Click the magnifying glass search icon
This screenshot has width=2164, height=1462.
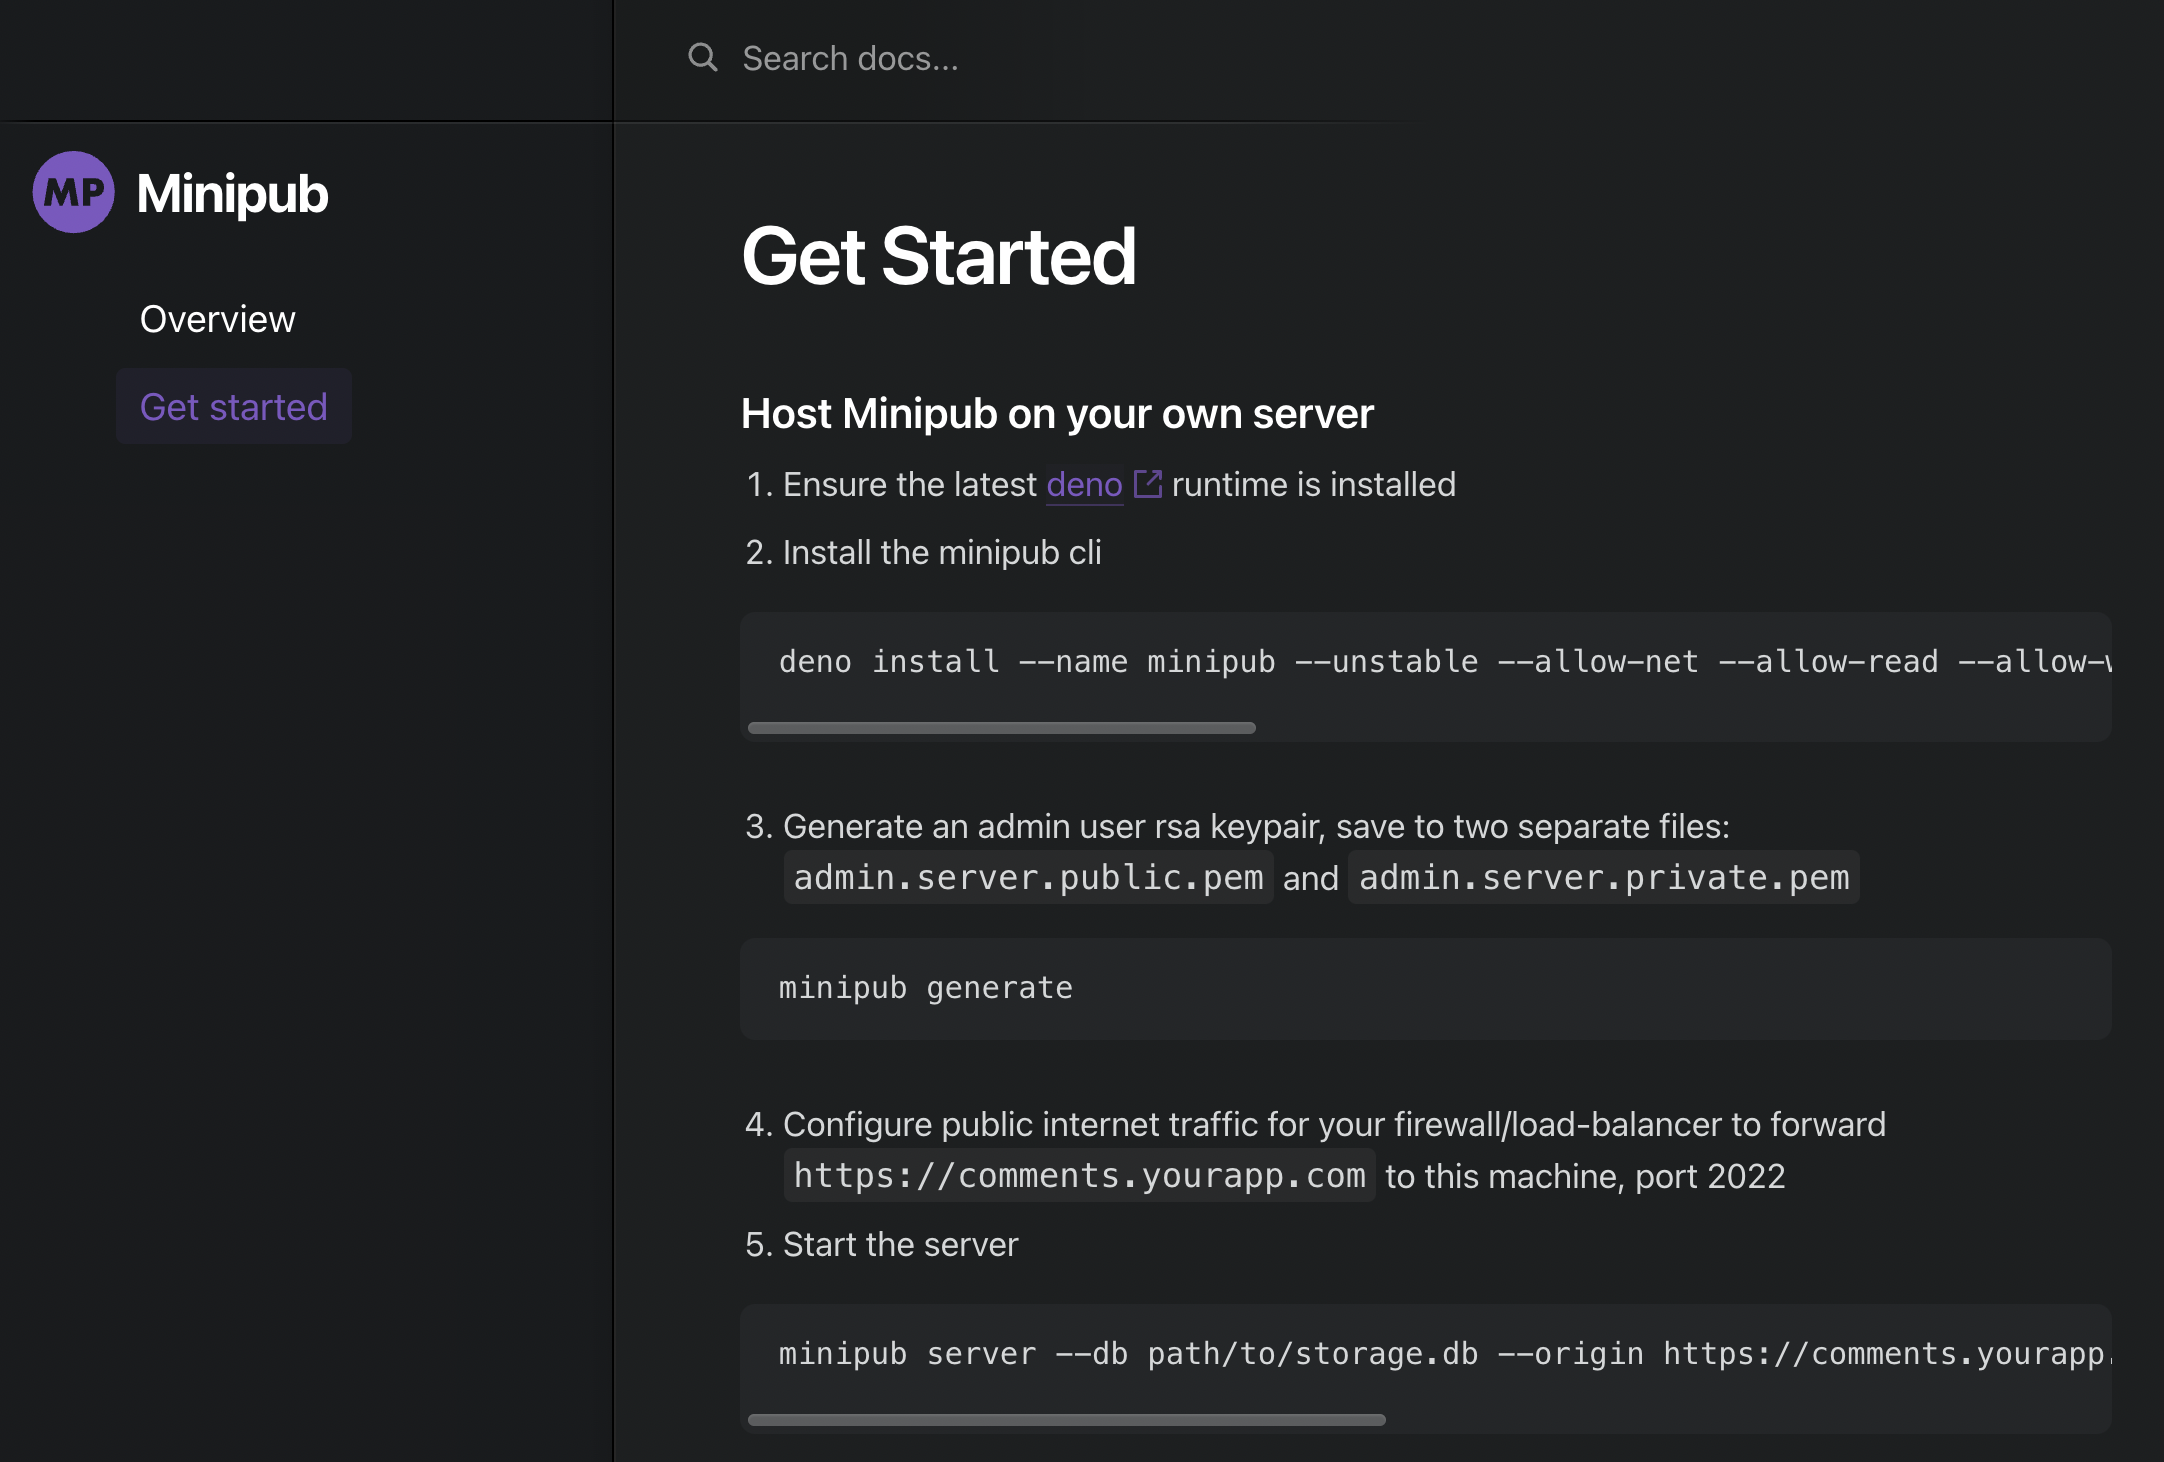pos(703,57)
